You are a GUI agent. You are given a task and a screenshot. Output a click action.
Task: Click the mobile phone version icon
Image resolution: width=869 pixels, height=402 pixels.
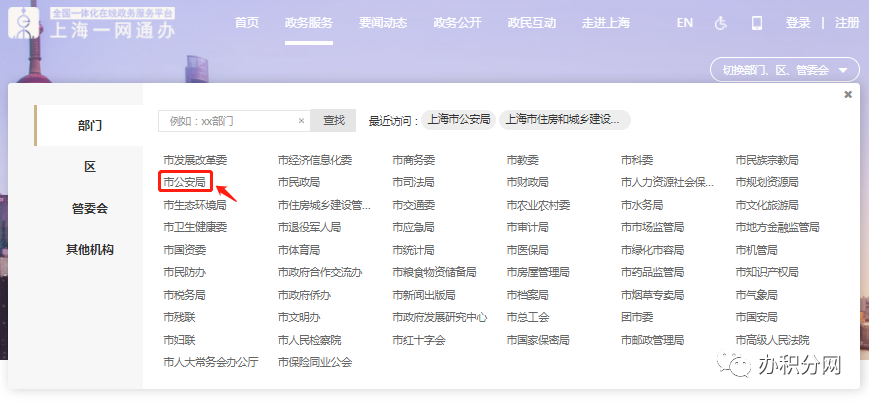coord(756,23)
